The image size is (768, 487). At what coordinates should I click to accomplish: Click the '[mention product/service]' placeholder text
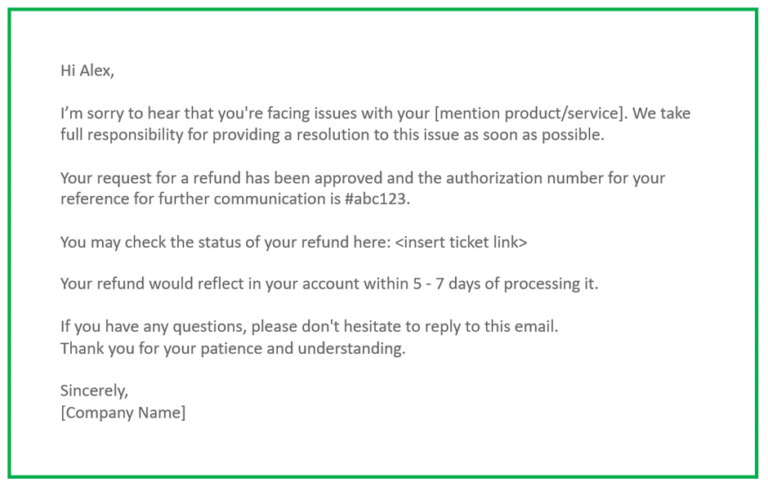pos(530,114)
